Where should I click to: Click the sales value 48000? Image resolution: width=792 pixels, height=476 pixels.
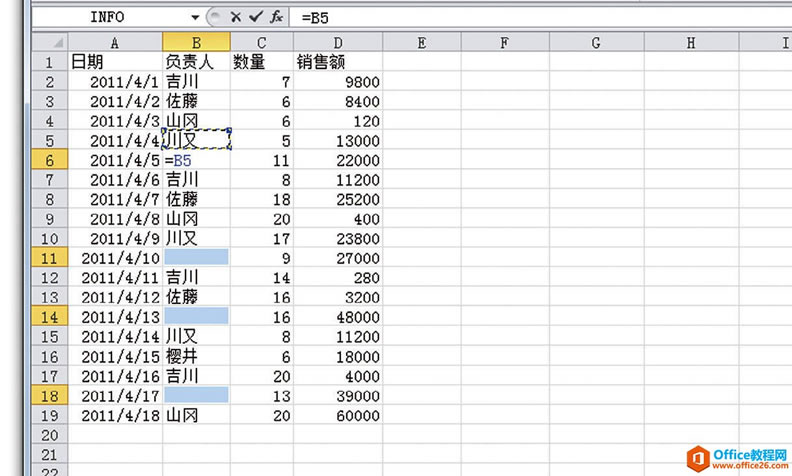(x=338, y=317)
